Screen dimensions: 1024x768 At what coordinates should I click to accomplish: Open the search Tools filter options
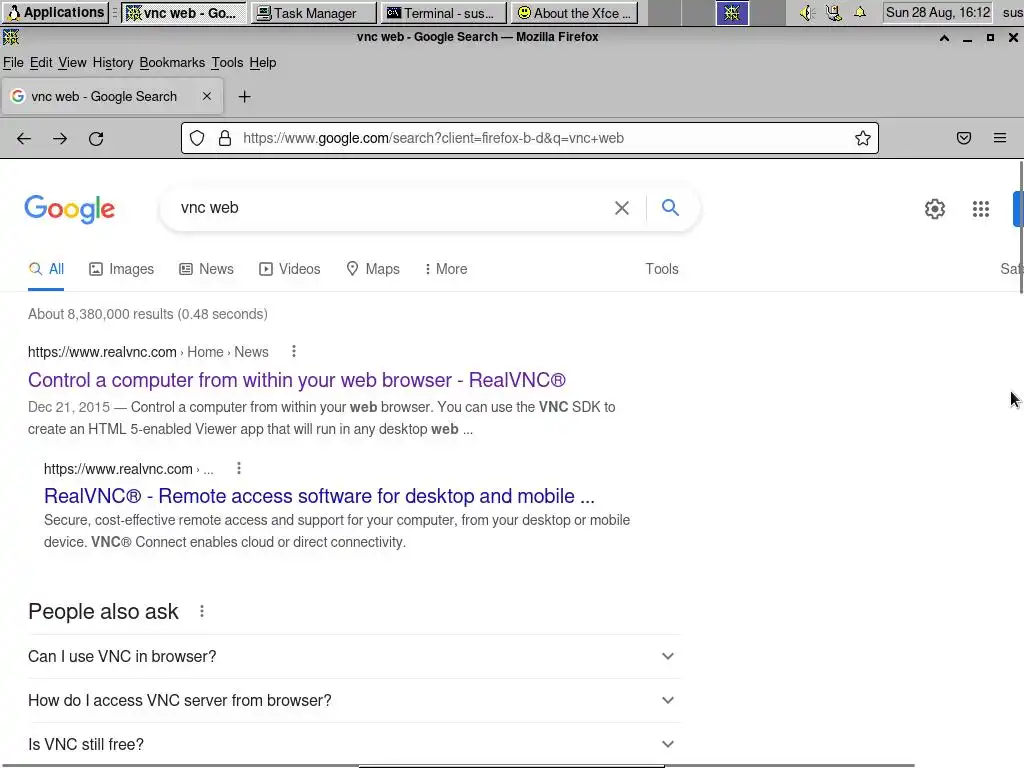(662, 269)
